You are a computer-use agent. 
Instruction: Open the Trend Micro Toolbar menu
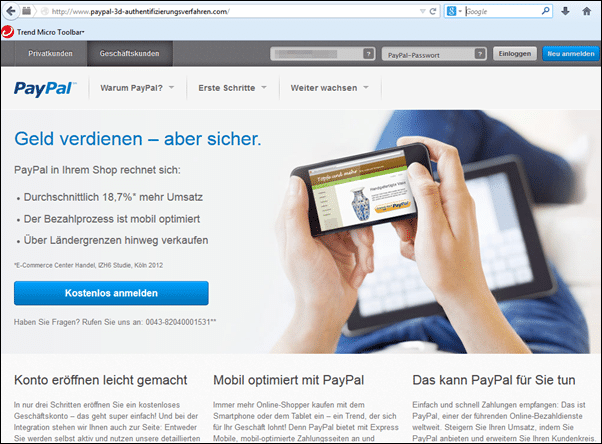(50, 32)
